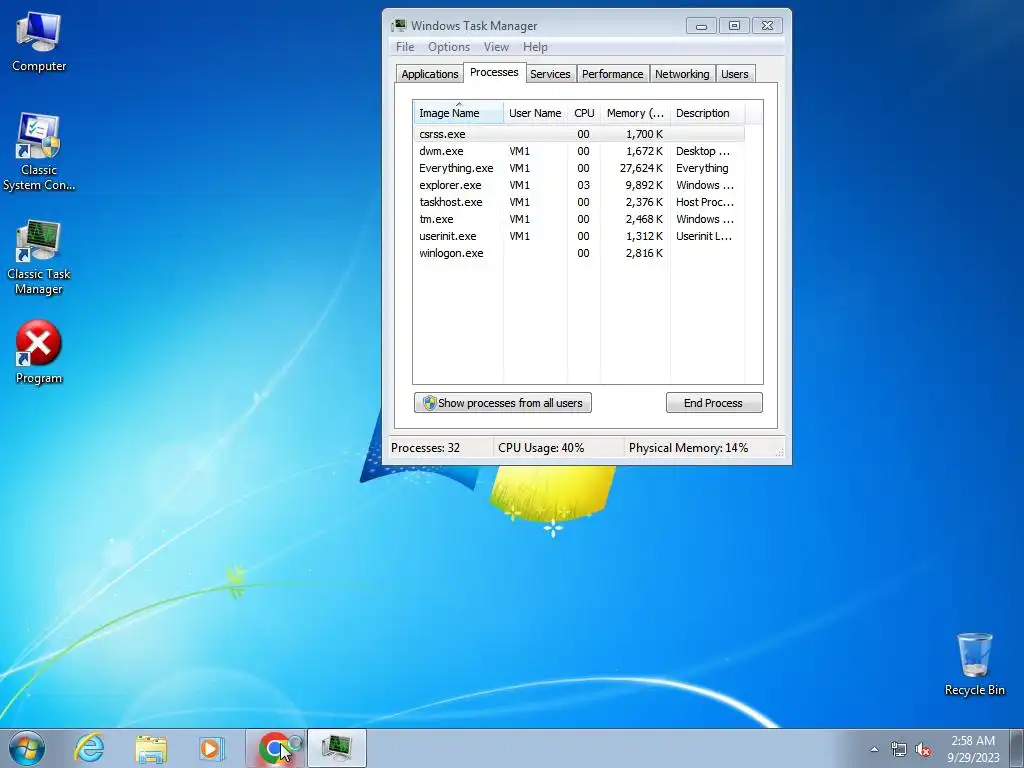Image resolution: width=1024 pixels, height=768 pixels.
Task: Select the tm.exe process
Action: [579, 219]
